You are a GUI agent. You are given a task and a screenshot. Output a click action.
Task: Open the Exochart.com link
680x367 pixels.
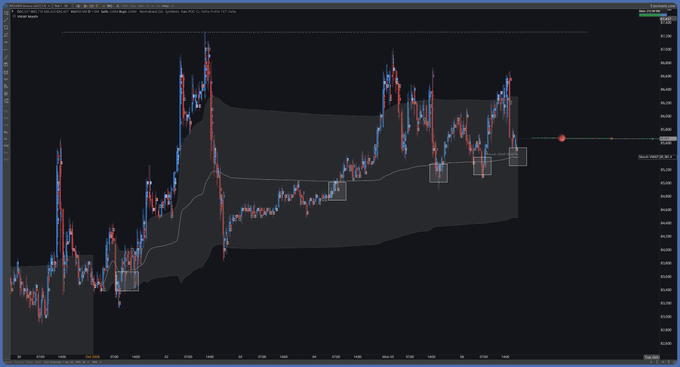click(664, 6)
